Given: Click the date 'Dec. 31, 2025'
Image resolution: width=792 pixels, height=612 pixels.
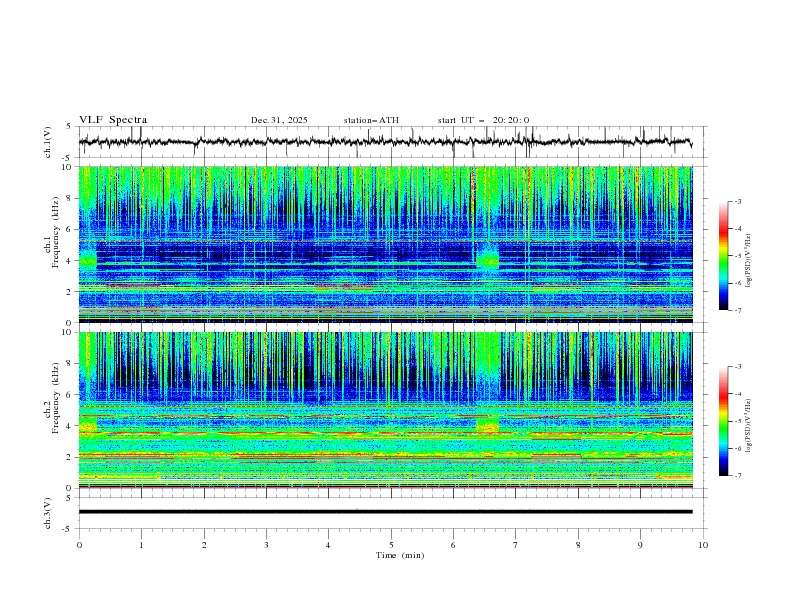Looking at the screenshot, I should point(279,120).
